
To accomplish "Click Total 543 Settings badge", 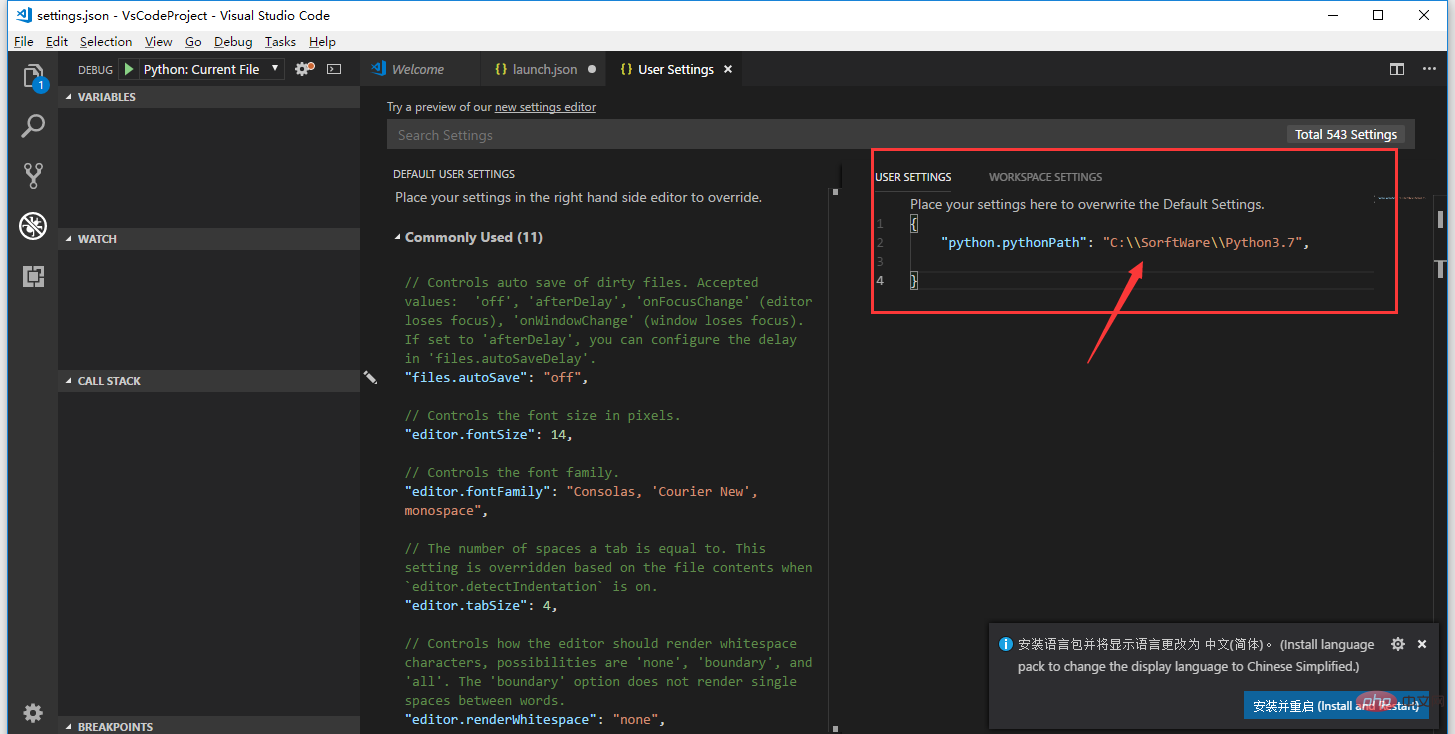I will coord(1346,134).
